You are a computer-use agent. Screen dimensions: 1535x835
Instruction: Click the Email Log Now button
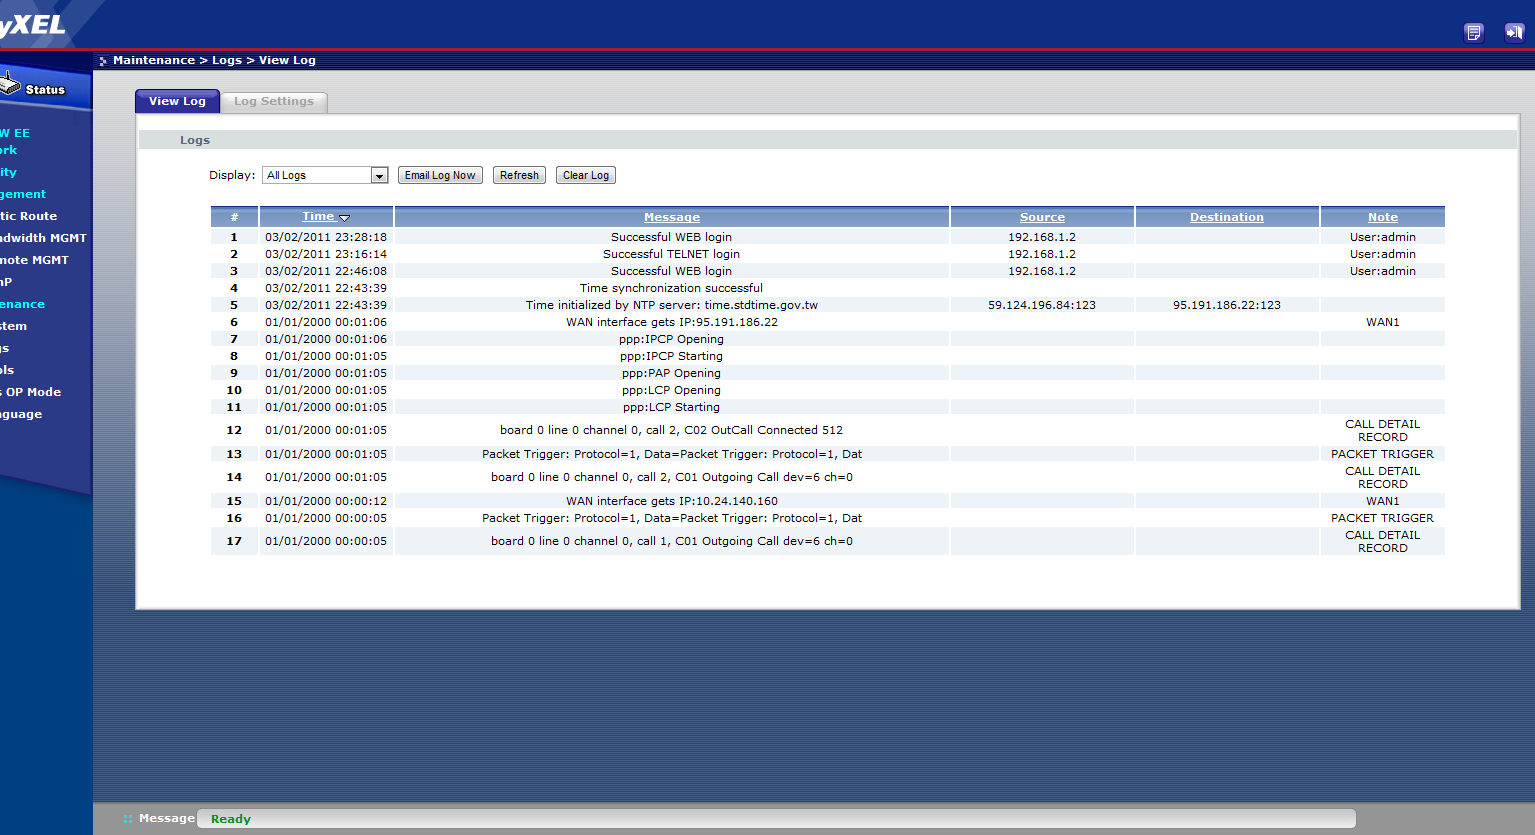(440, 175)
